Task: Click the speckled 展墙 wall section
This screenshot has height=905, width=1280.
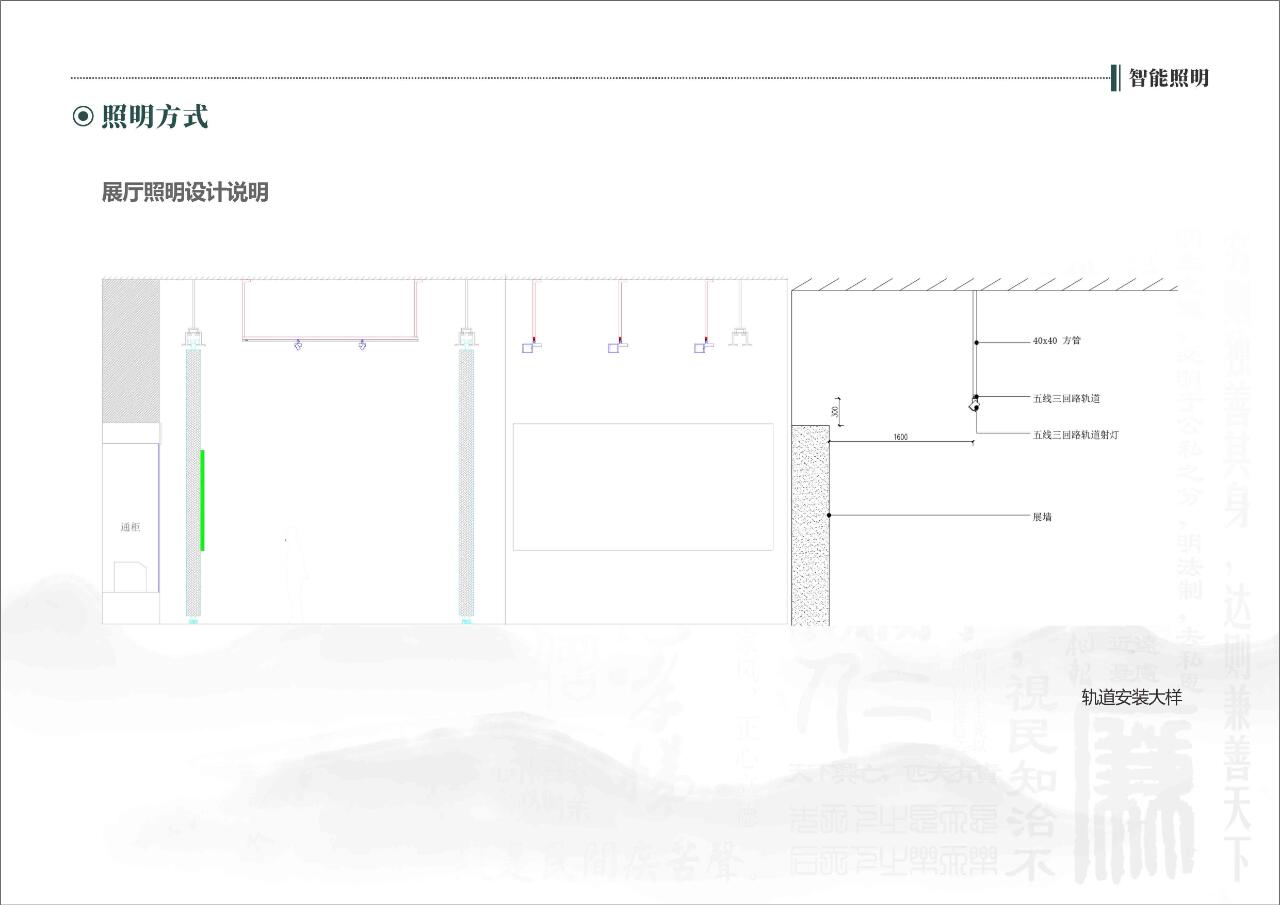Action: point(810,525)
